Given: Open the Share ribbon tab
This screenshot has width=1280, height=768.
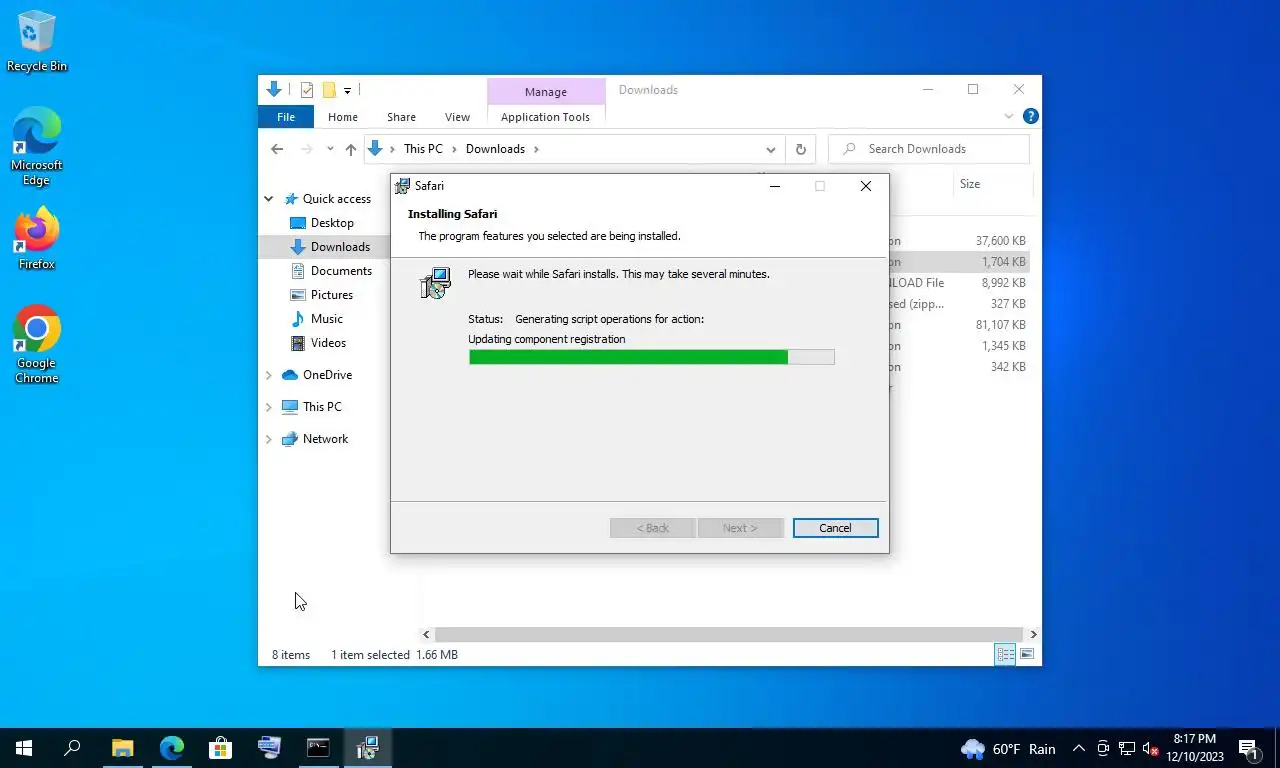Looking at the screenshot, I should tap(401, 117).
